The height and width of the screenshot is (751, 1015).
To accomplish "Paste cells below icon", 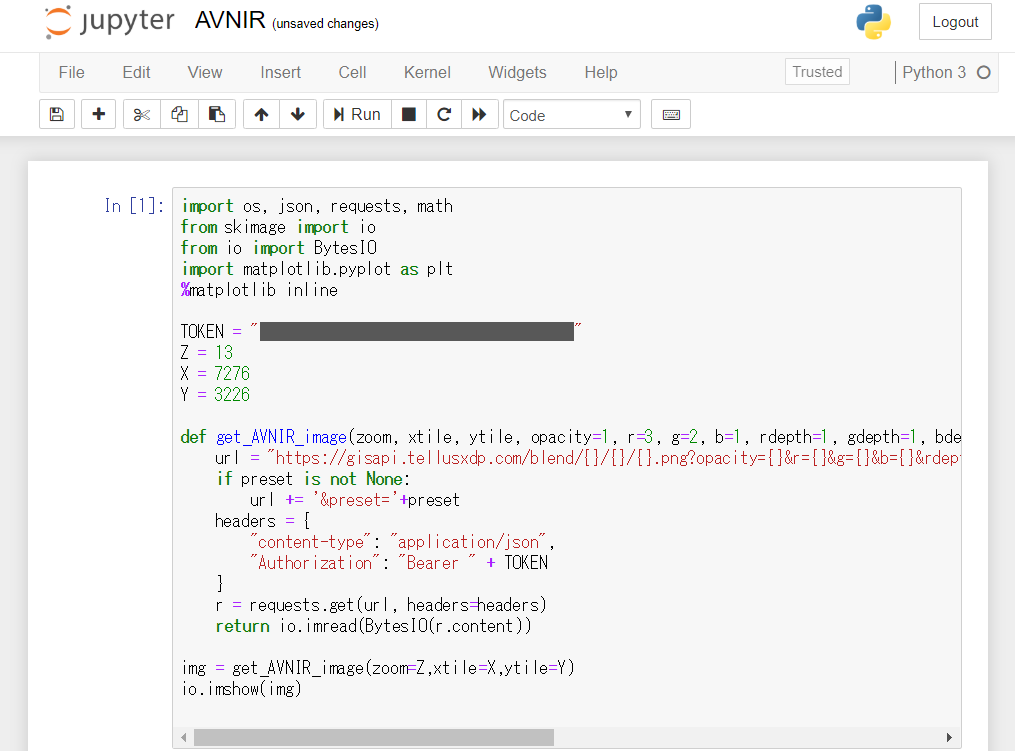I will pyautogui.click(x=217, y=115).
